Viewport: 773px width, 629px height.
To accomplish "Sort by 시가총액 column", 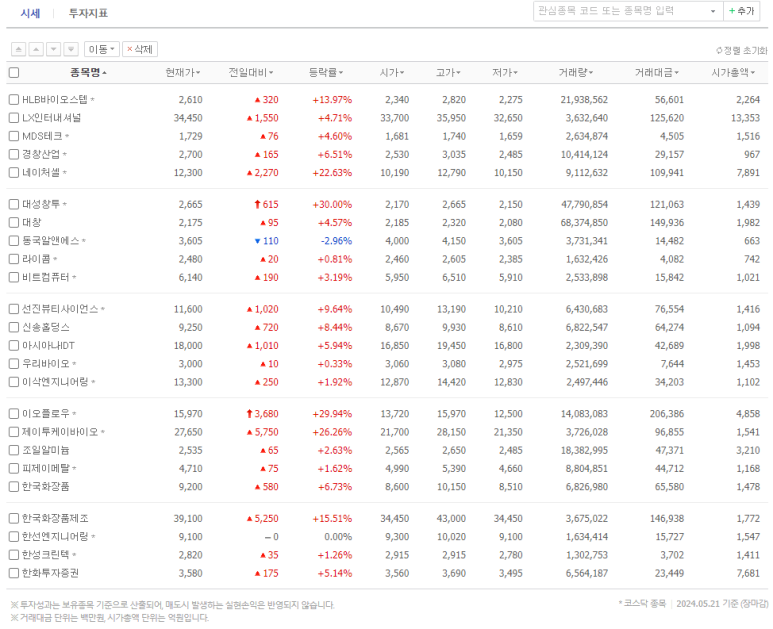I will tap(733, 73).
